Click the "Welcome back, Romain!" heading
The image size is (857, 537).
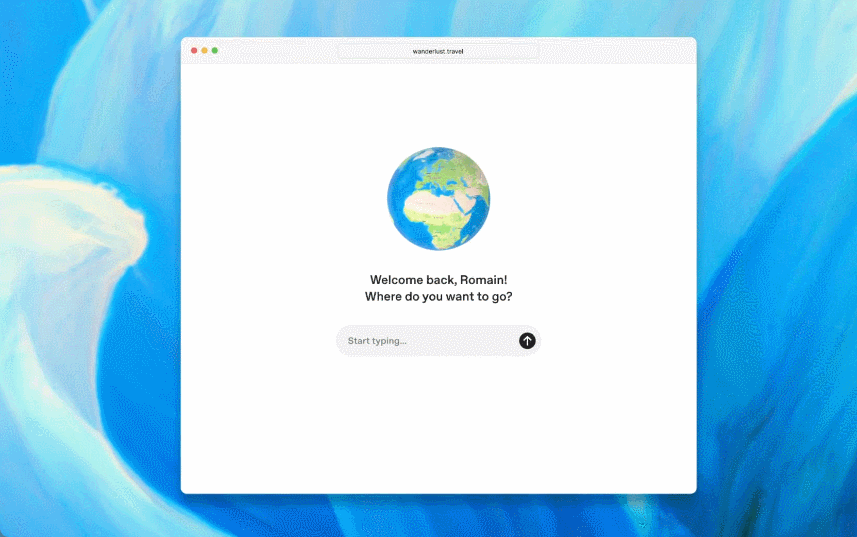438,280
